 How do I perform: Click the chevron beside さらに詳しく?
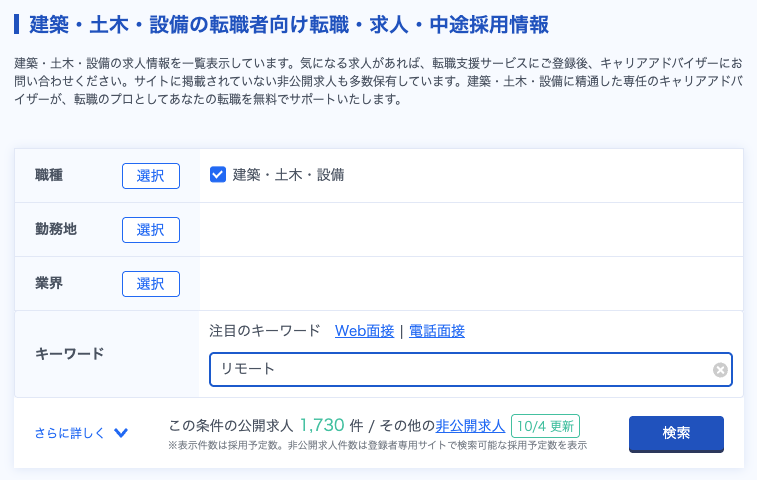[121, 434]
